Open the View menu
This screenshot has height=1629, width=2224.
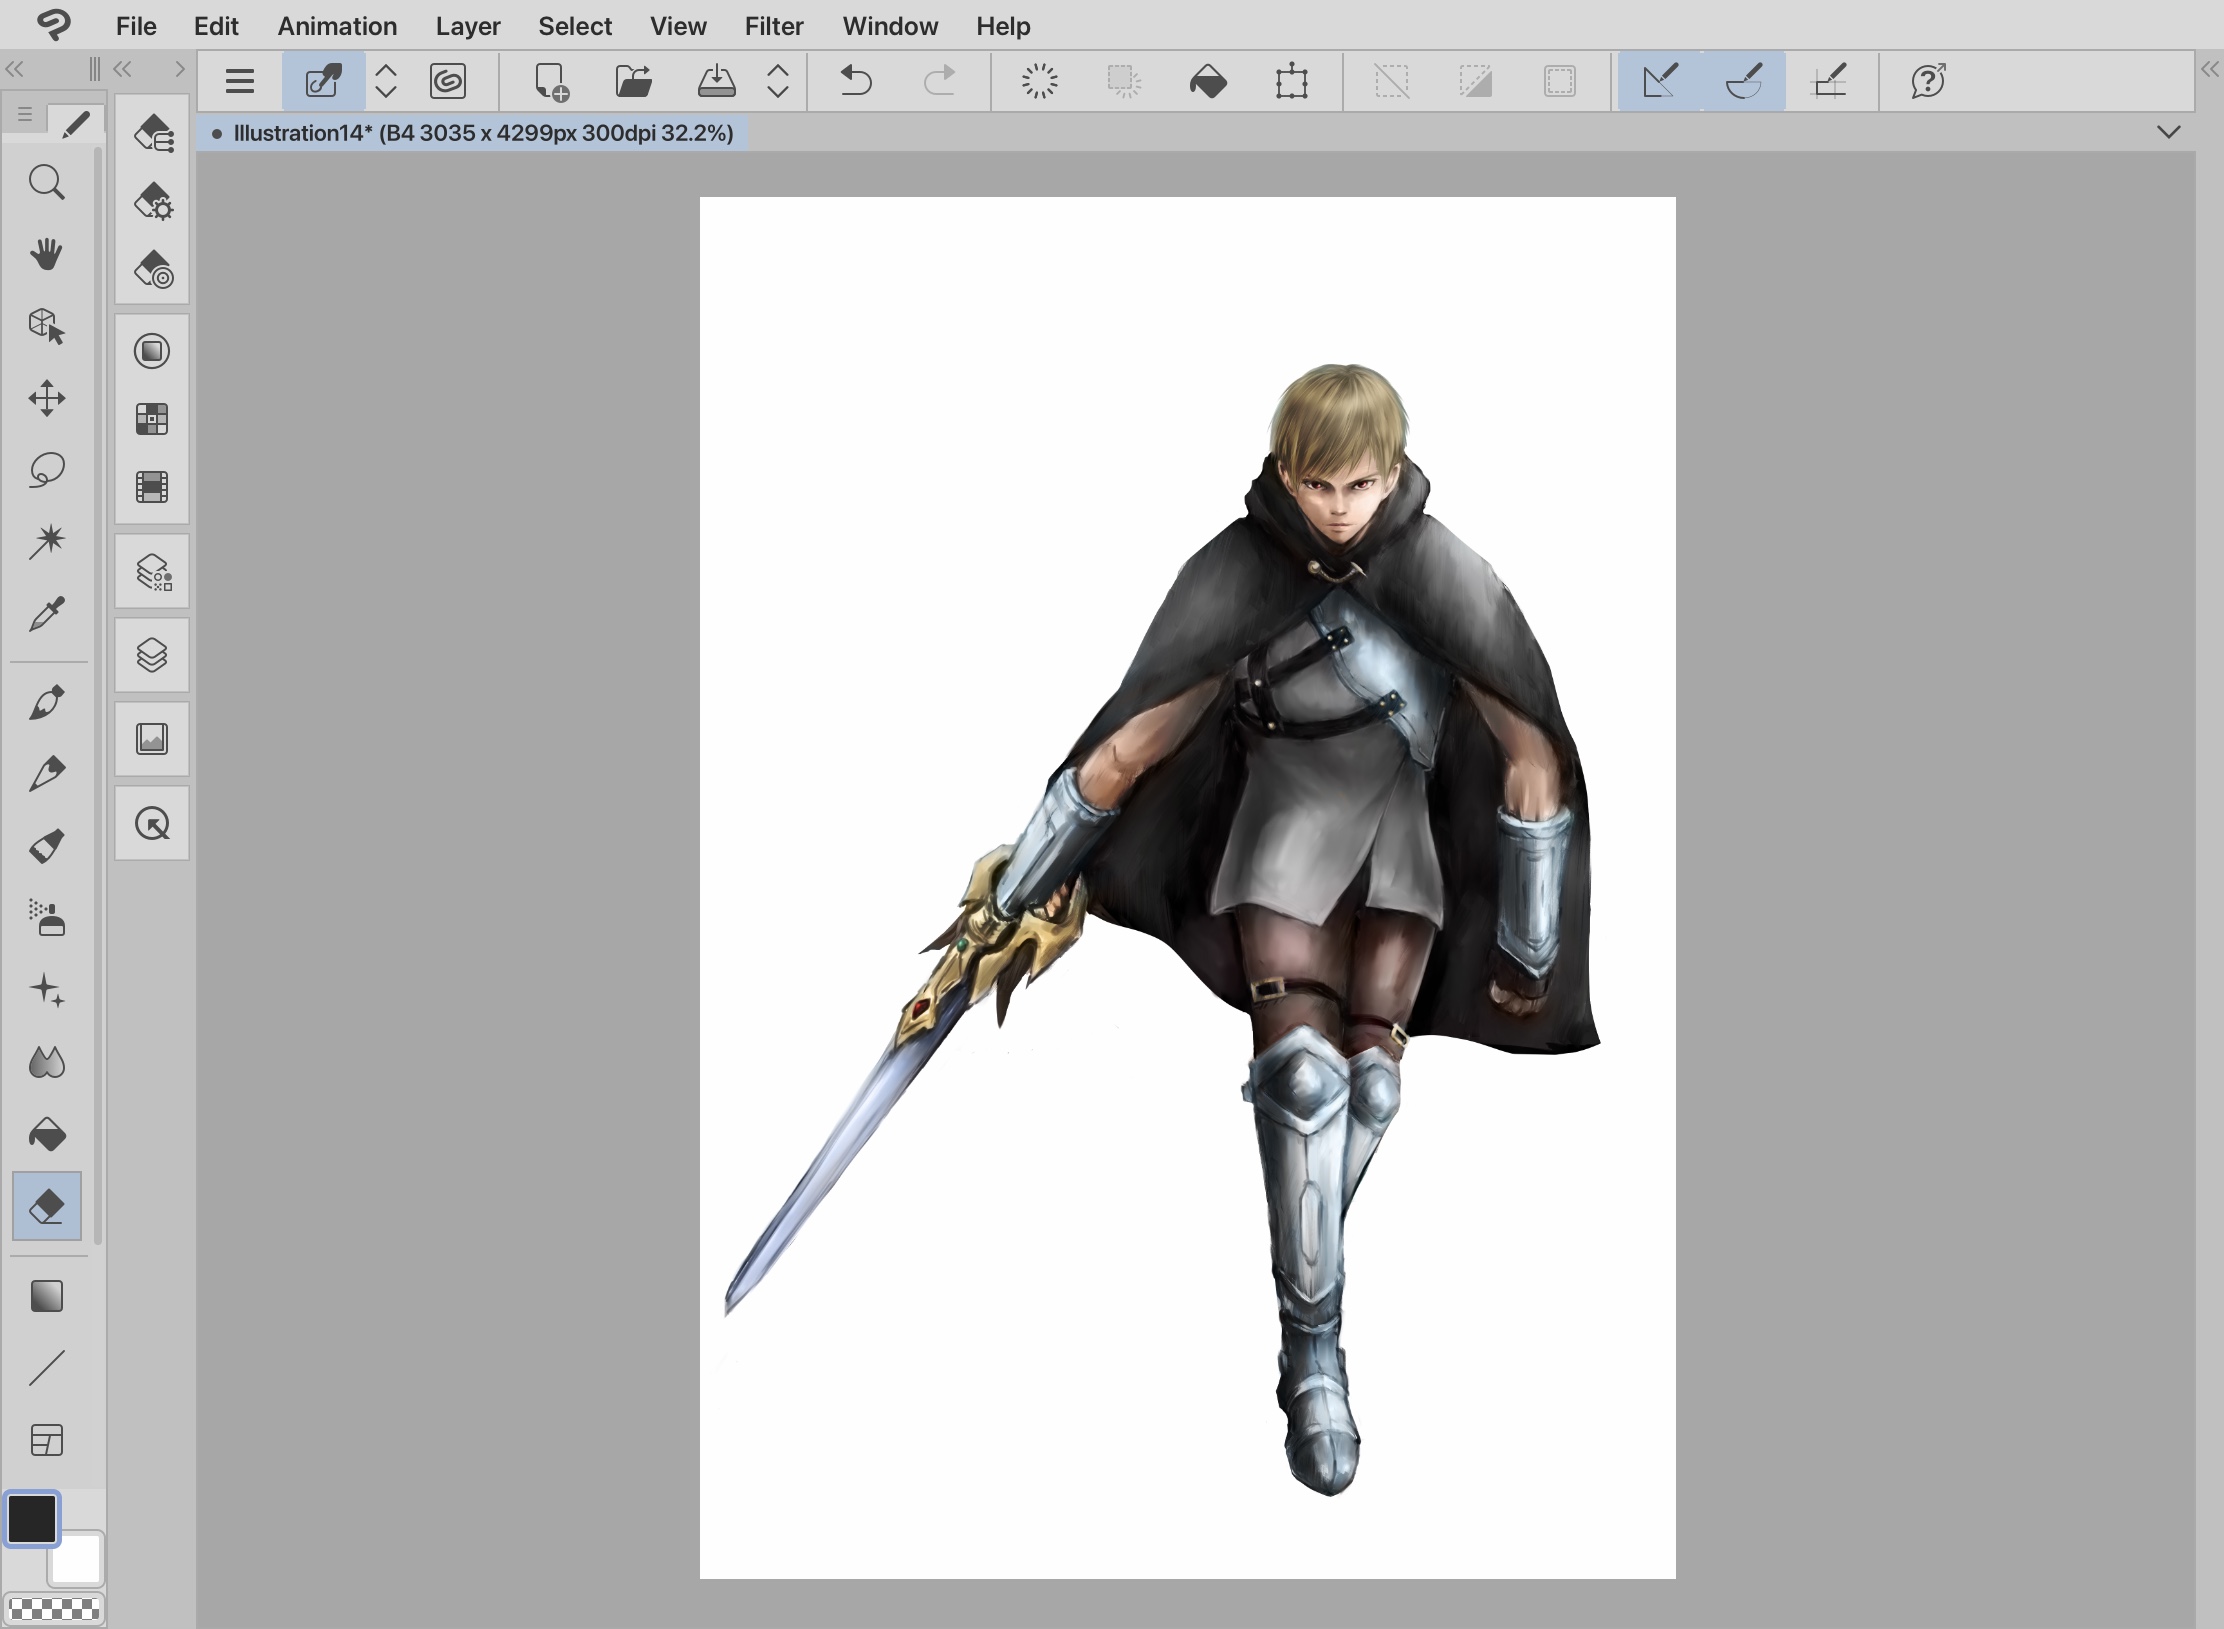[x=678, y=26]
